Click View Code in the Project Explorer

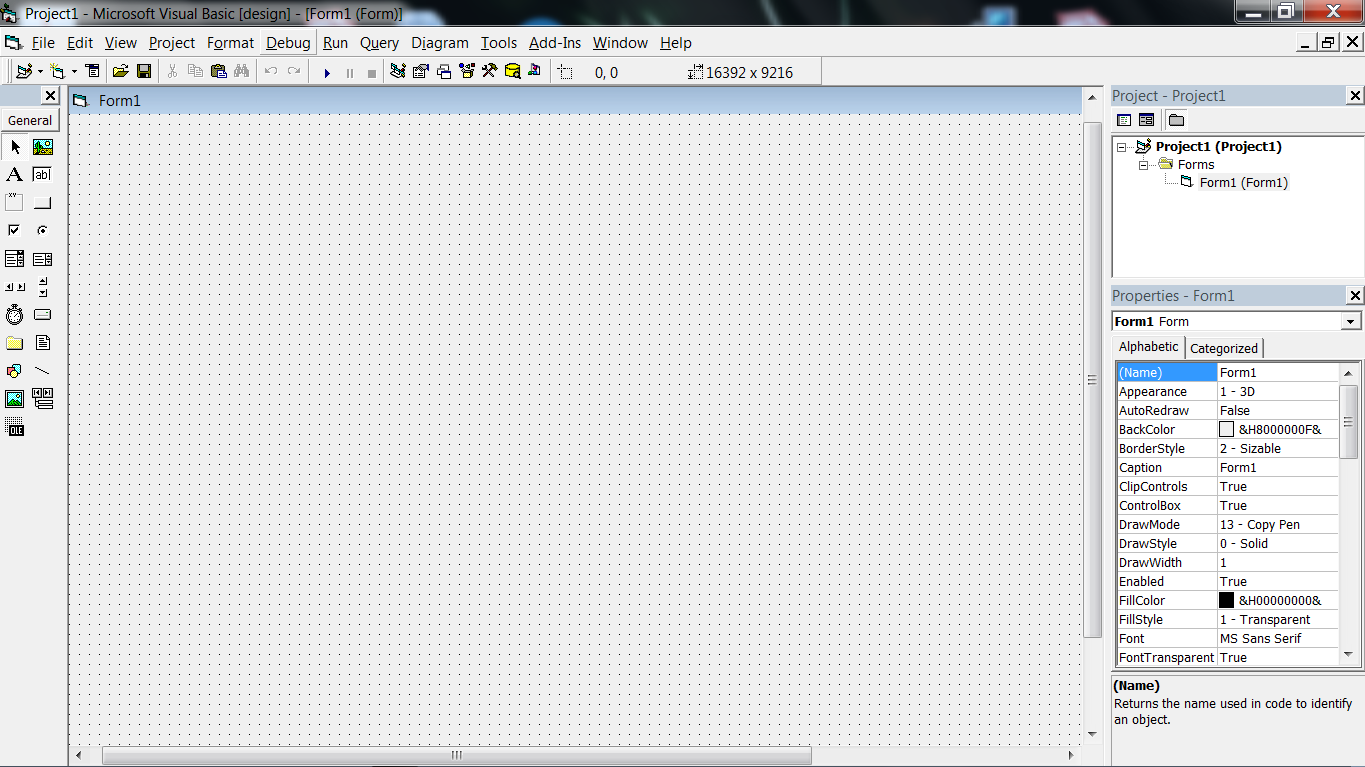click(x=1124, y=119)
